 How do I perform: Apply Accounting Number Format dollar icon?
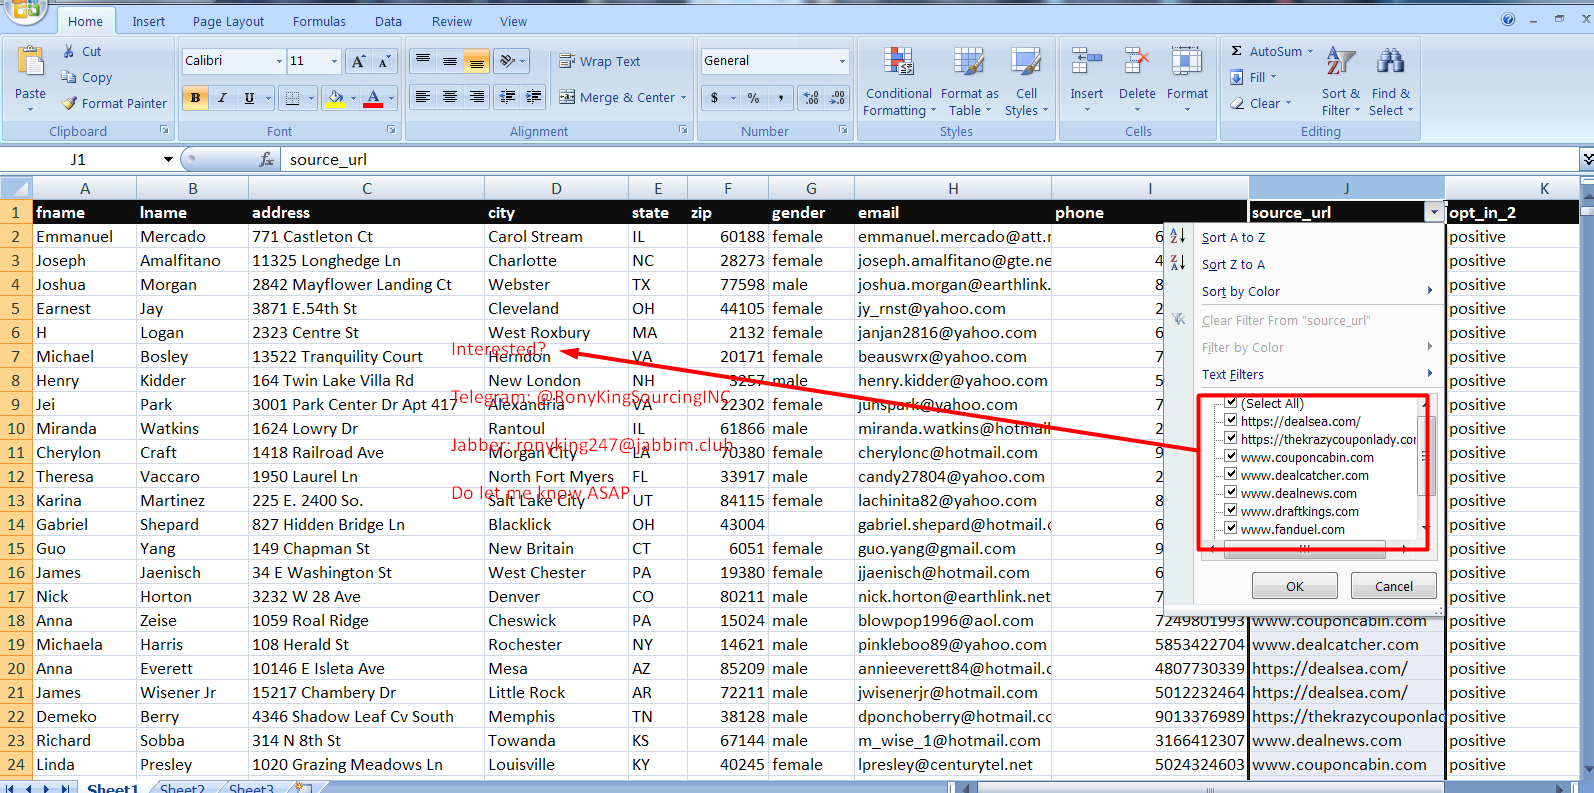[x=714, y=97]
